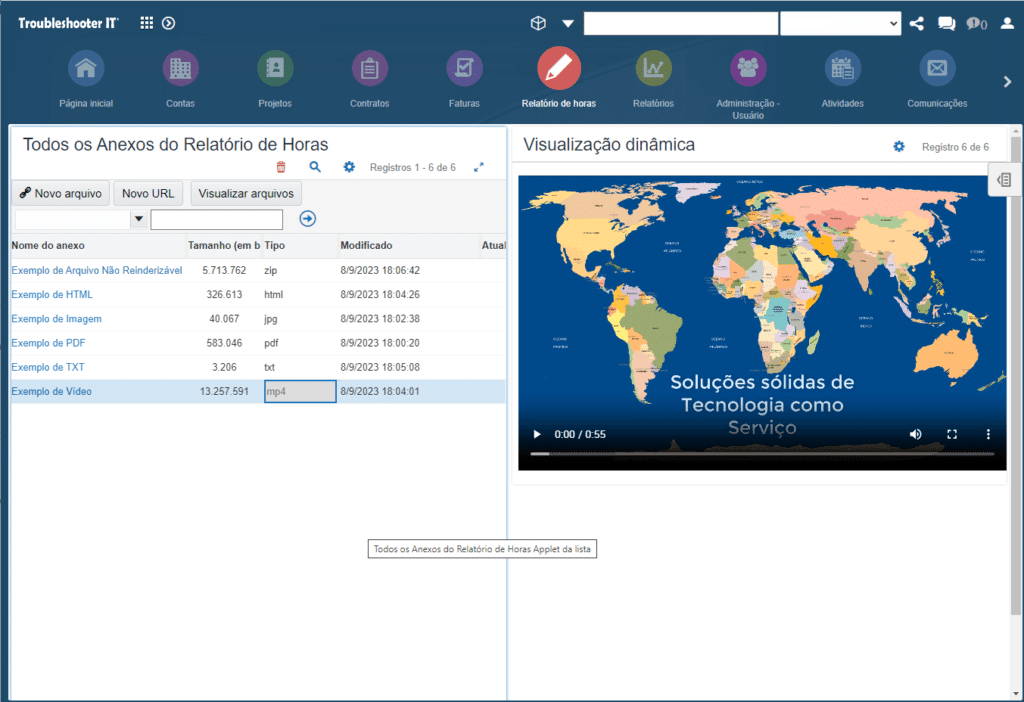Click the Novo arquivo button
The width and height of the screenshot is (1024, 702).
[x=61, y=193]
